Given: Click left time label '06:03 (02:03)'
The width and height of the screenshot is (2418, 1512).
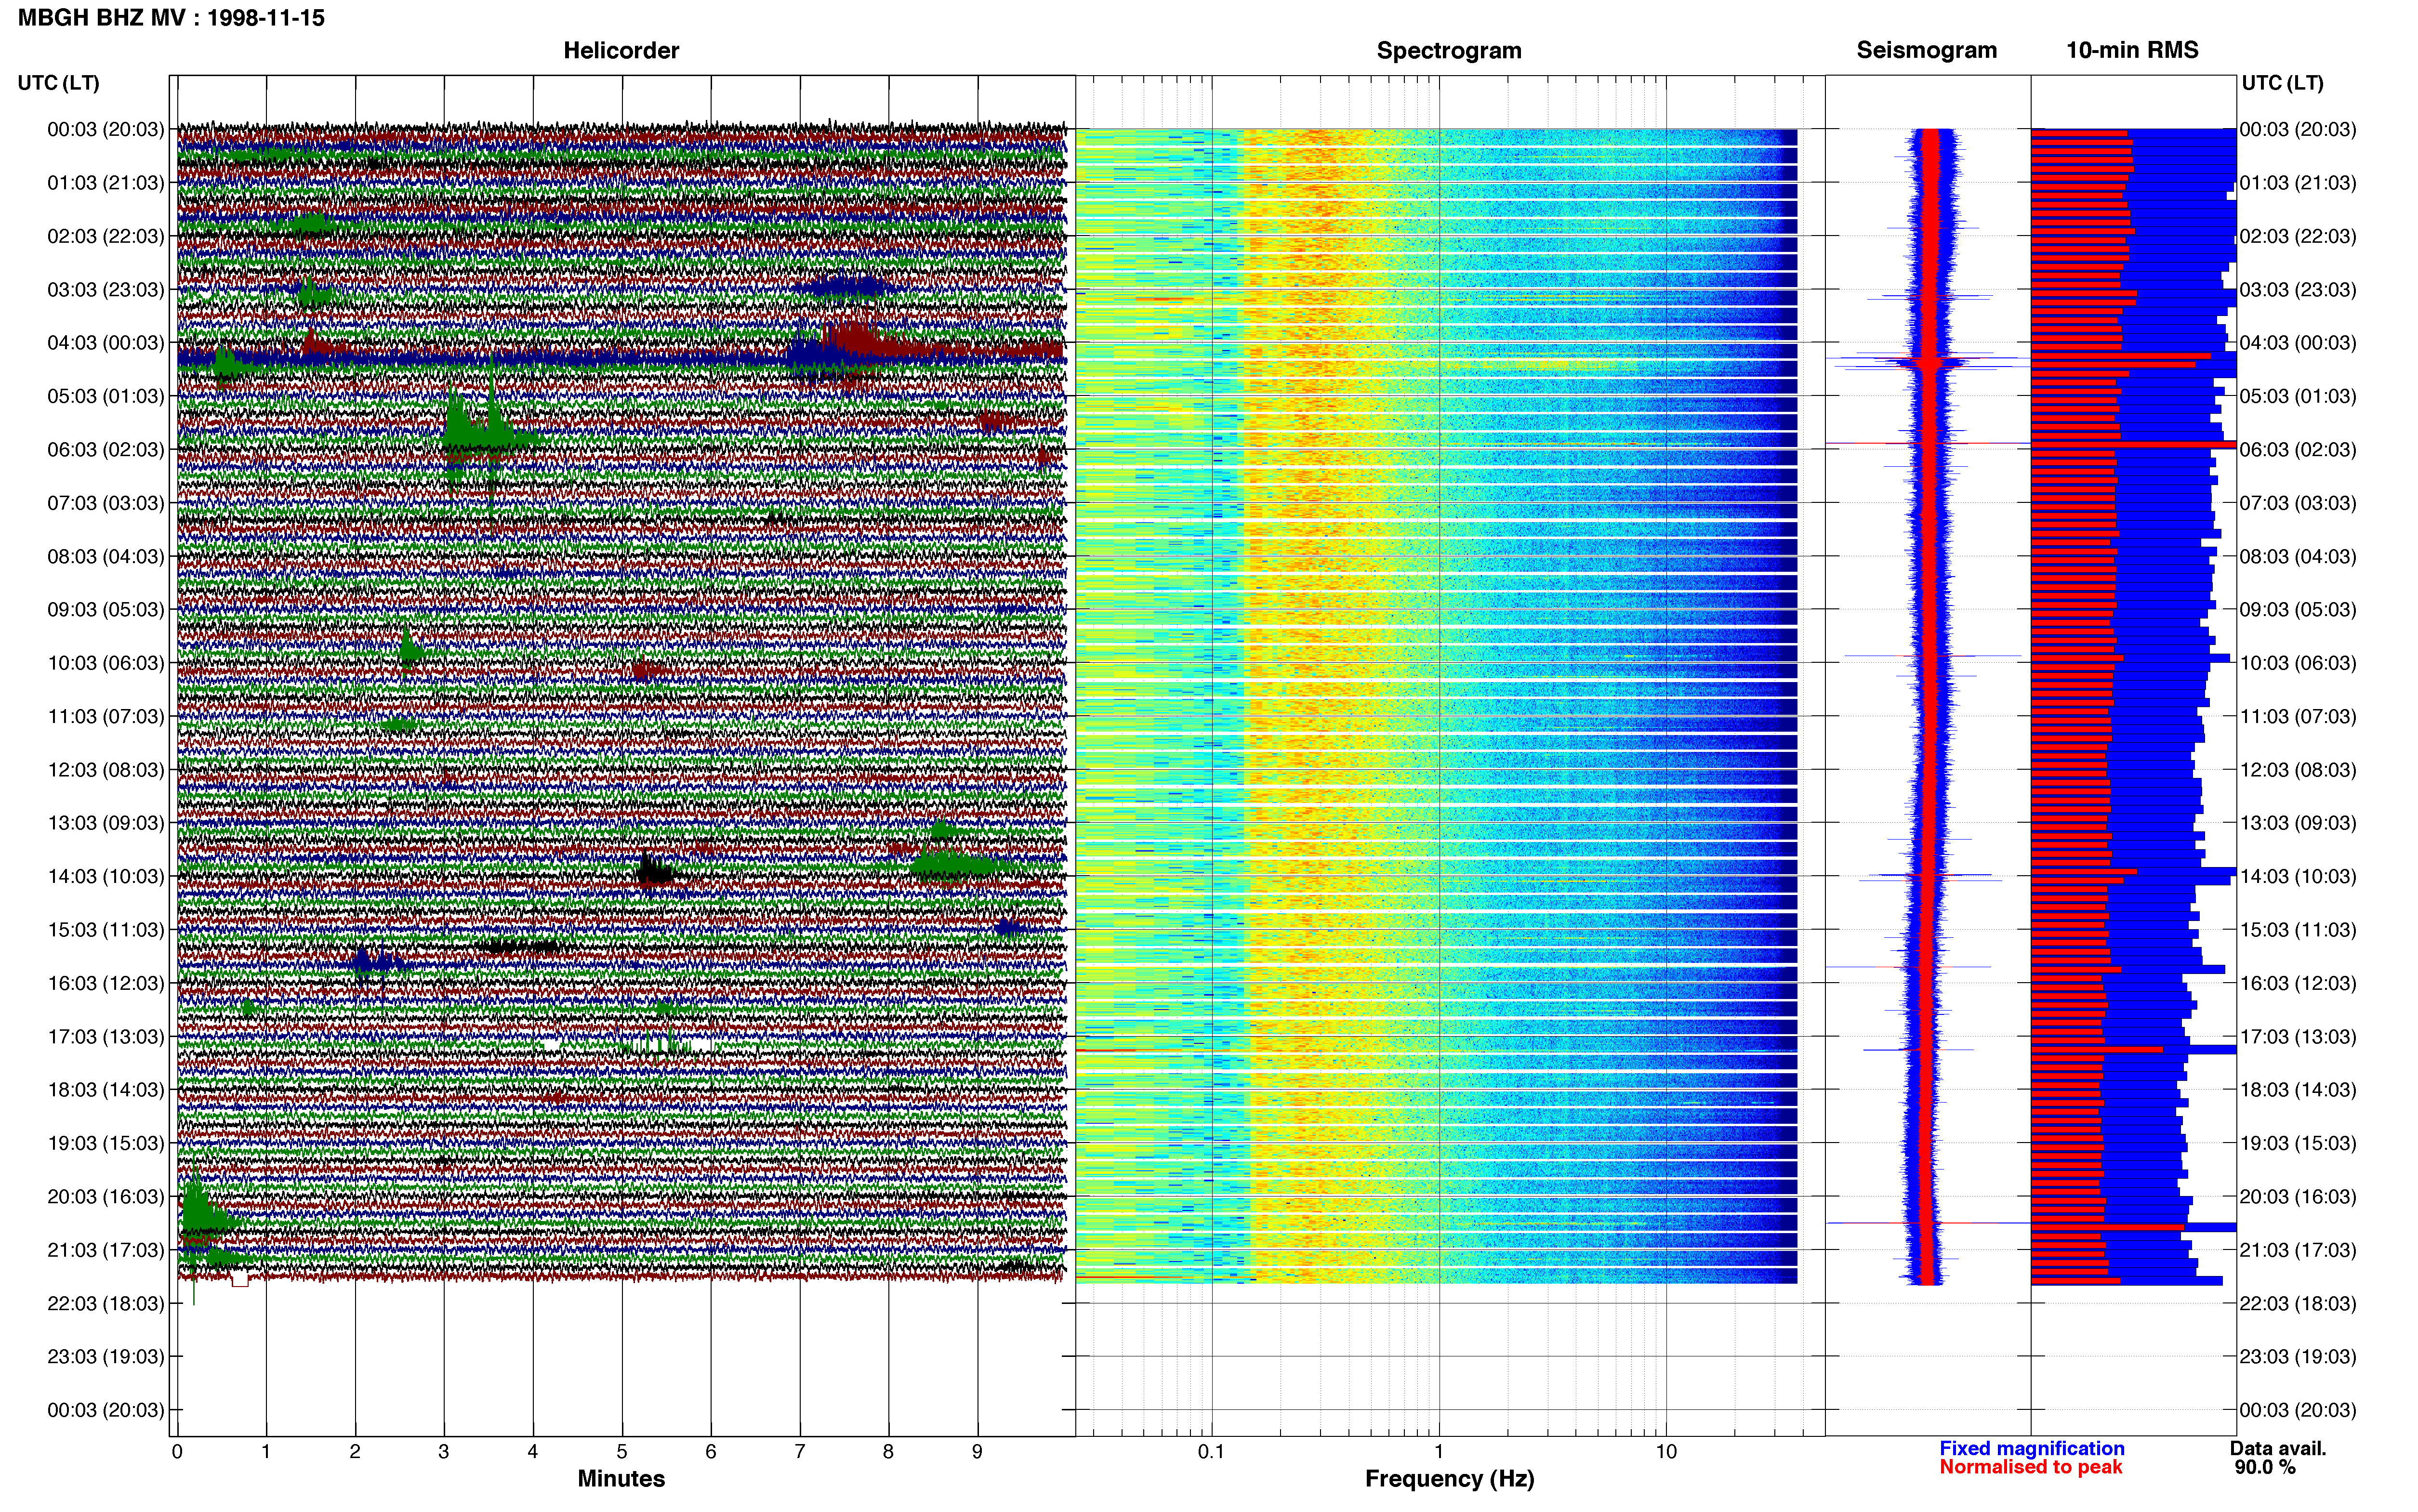Looking at the screenshot, I should [x=105, y=450].
